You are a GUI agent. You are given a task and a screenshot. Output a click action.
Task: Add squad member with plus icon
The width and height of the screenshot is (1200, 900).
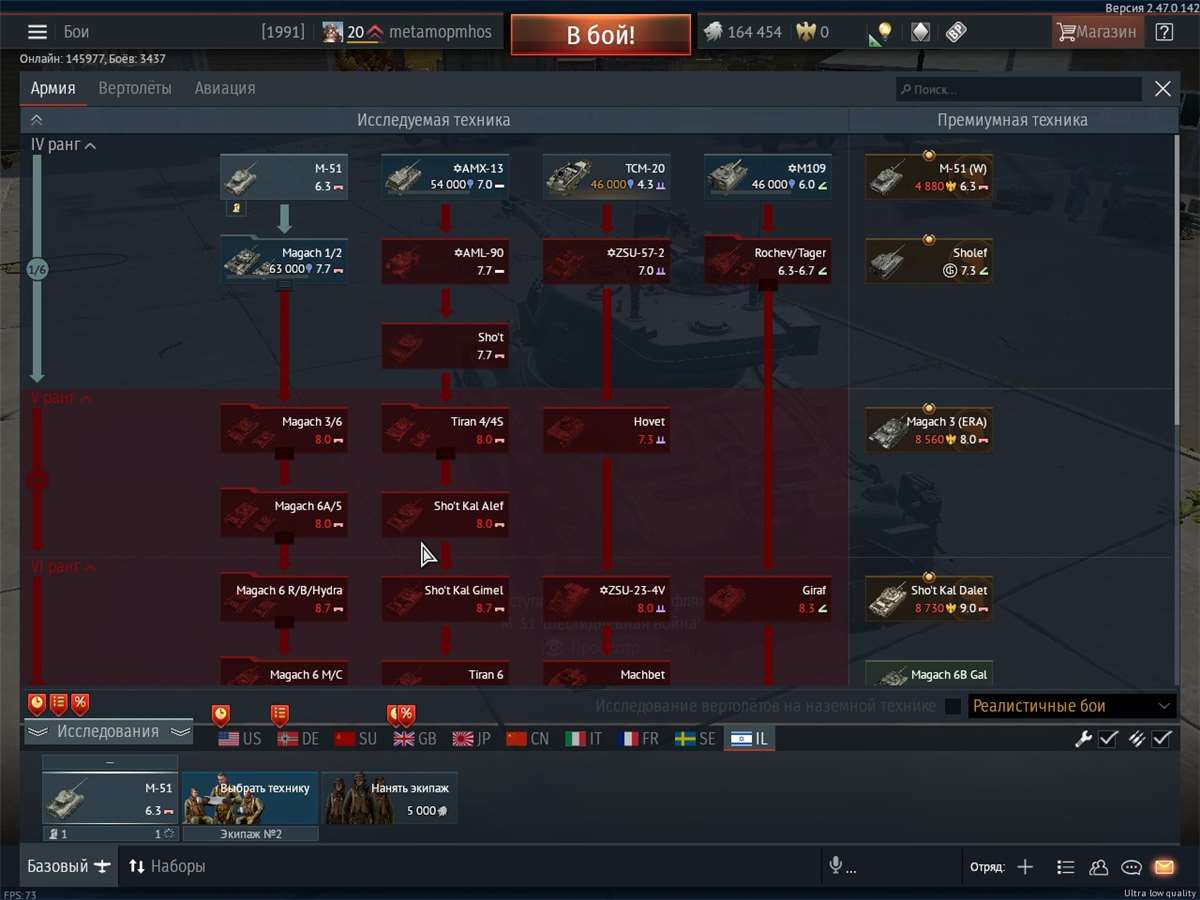point(1025,867)
